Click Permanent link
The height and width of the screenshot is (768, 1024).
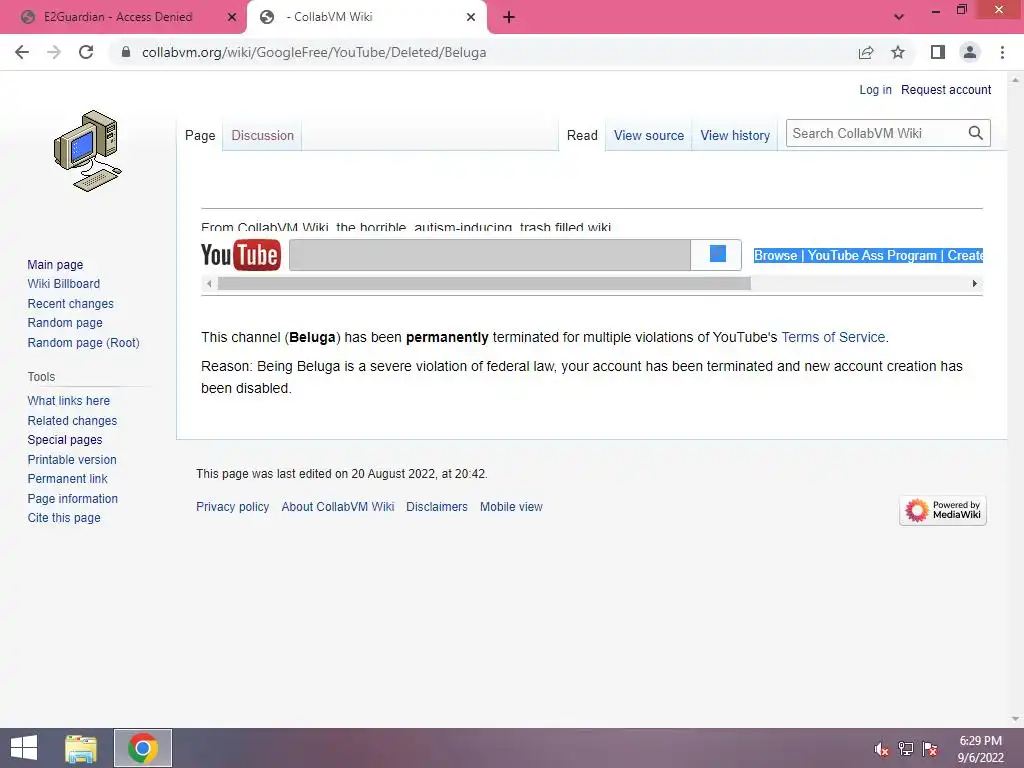pos(67,479)
